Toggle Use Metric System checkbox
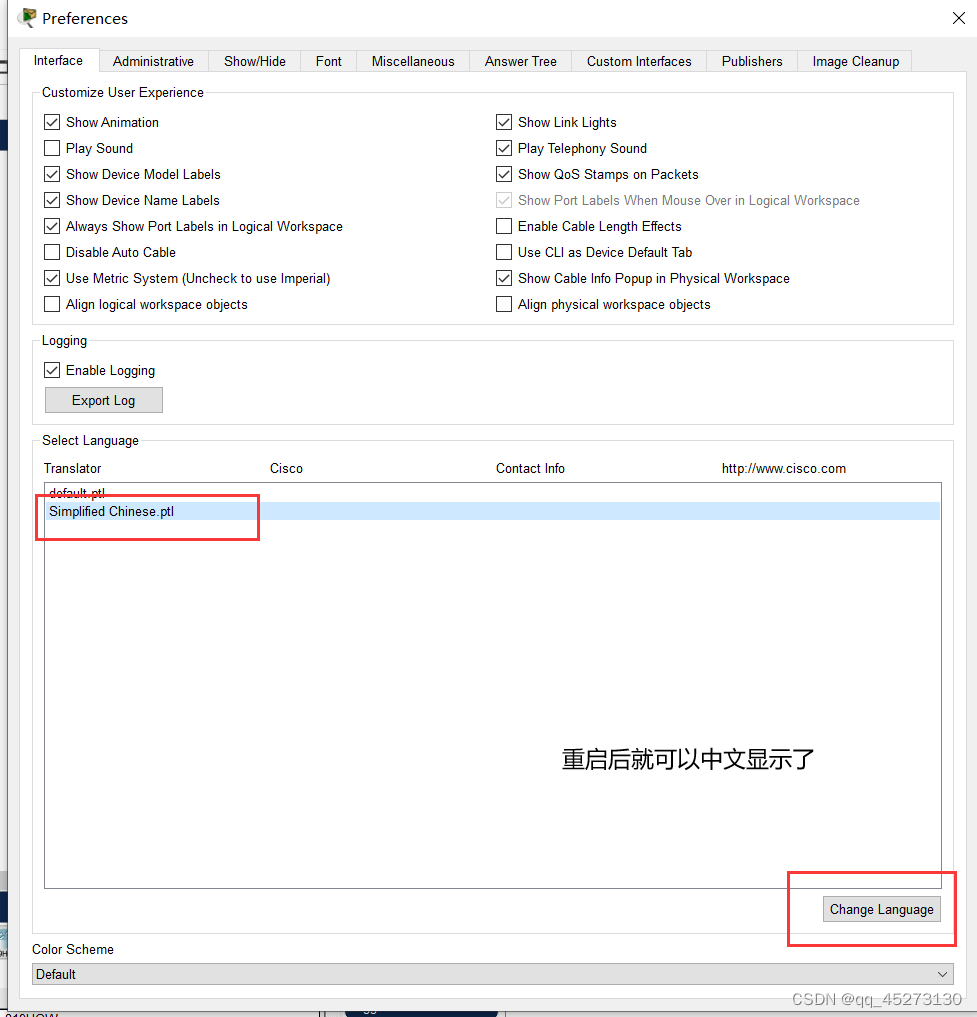 (52, 278)
